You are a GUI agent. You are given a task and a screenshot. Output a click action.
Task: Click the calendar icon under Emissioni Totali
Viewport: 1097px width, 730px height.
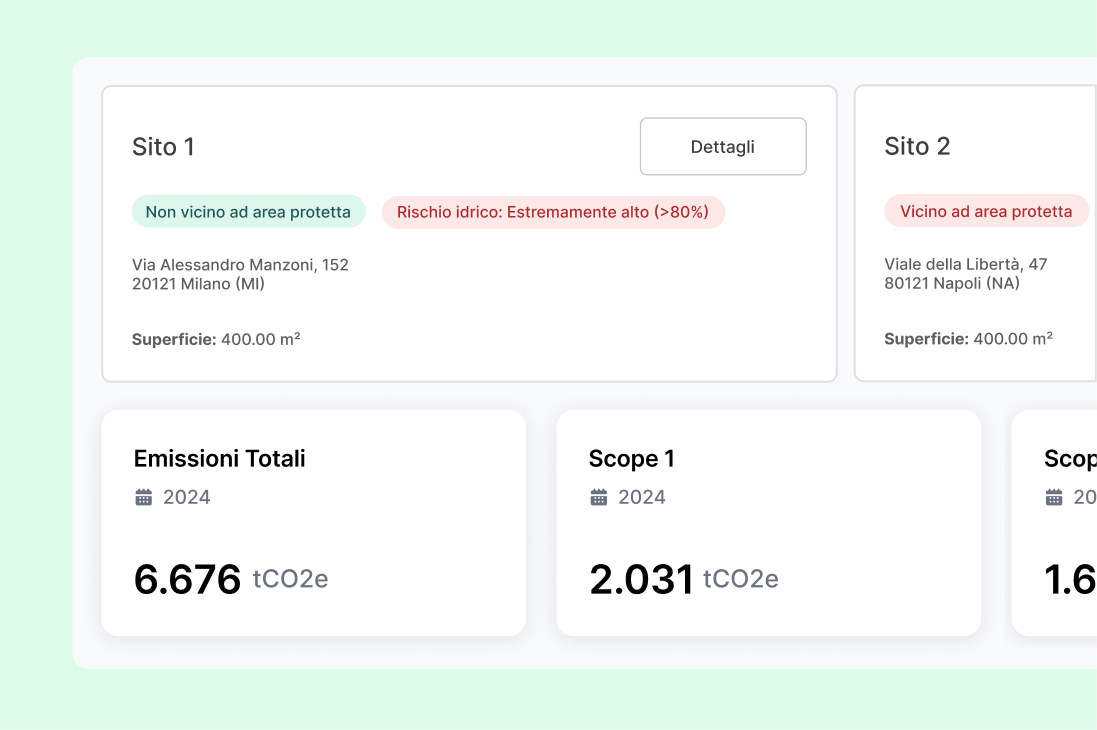[x=145, y=496]
